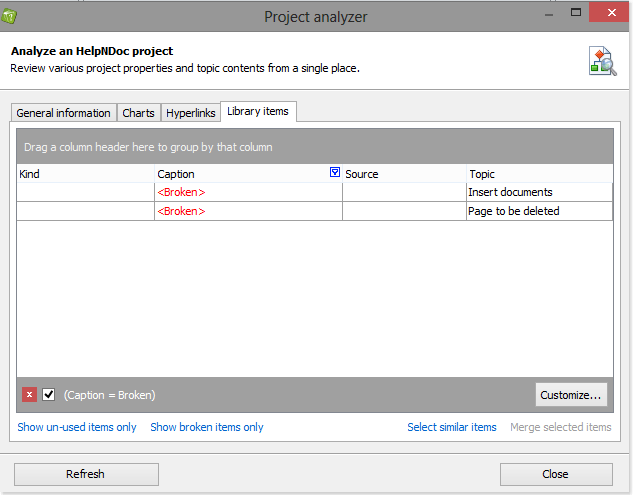Remove the Caption = Broken filter
The width and height of the screenshot is (633, 496).
(x=29, y=394)
